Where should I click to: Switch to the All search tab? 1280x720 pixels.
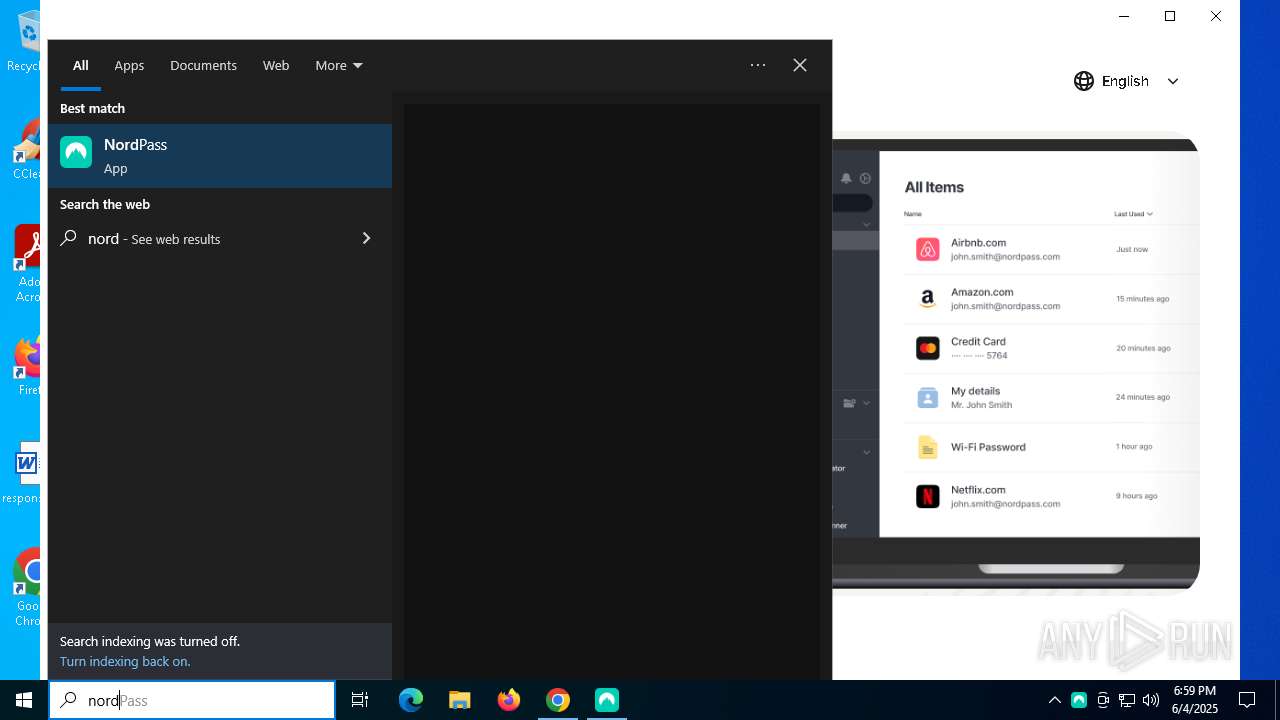tap(81, 65)
